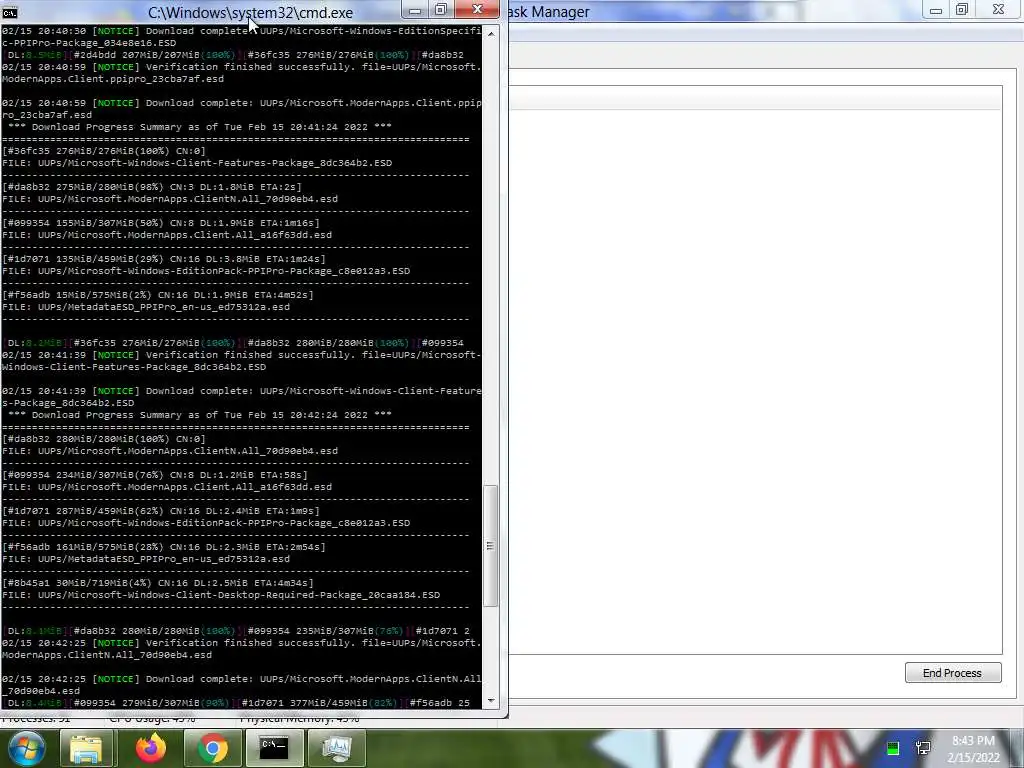Open File Explorer from taskbar

click(x=87, y=748)
